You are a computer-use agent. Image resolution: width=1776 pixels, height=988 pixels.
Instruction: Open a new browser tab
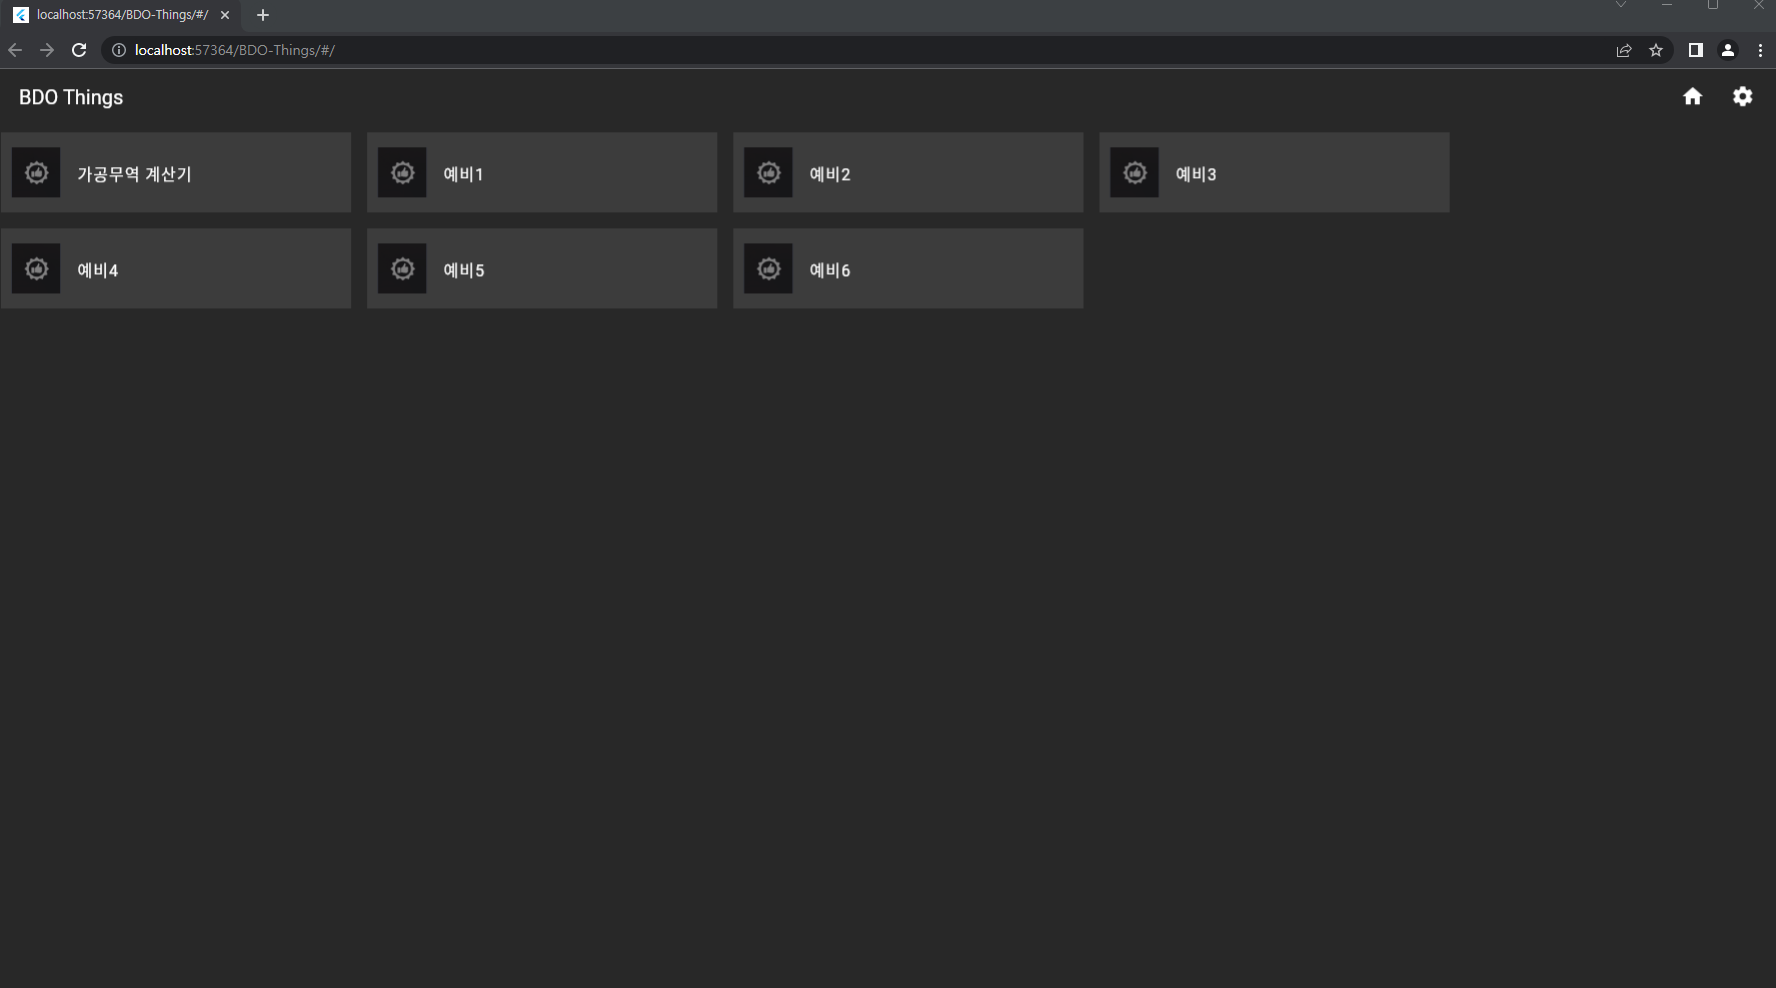pyautogui.click(x=263, y=15)
